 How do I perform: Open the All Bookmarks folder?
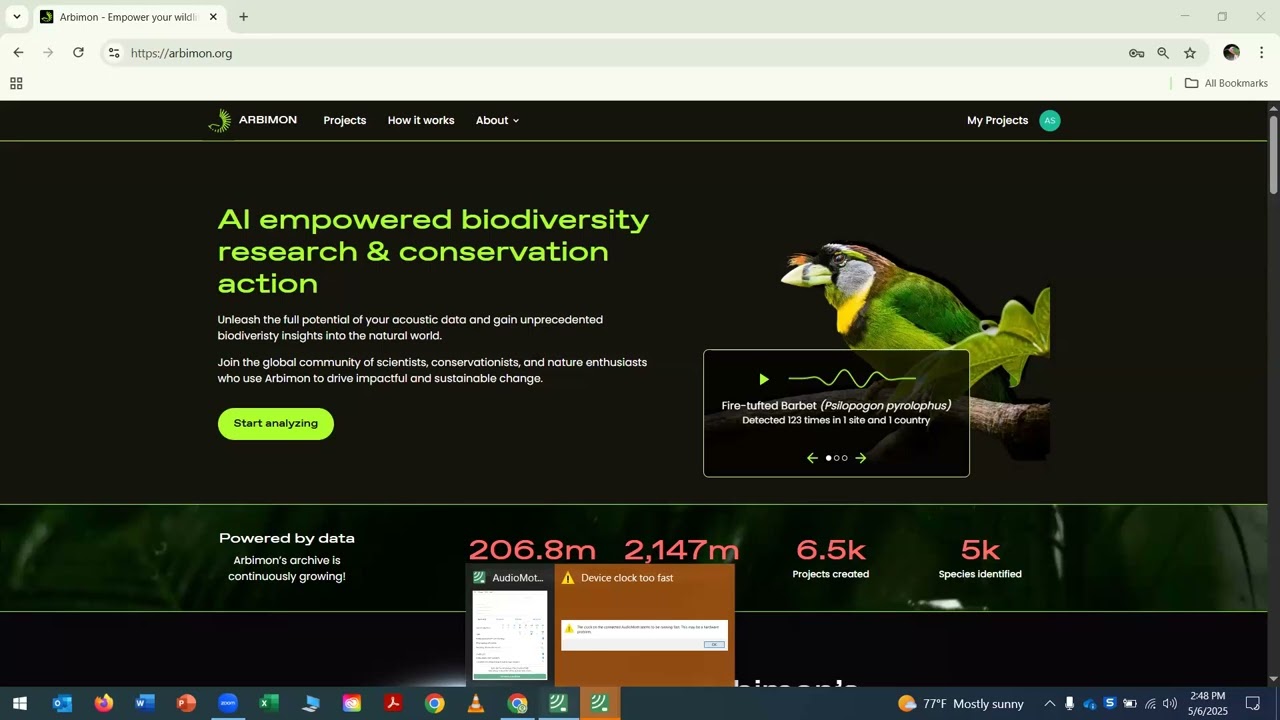[x=1226, y=83]
